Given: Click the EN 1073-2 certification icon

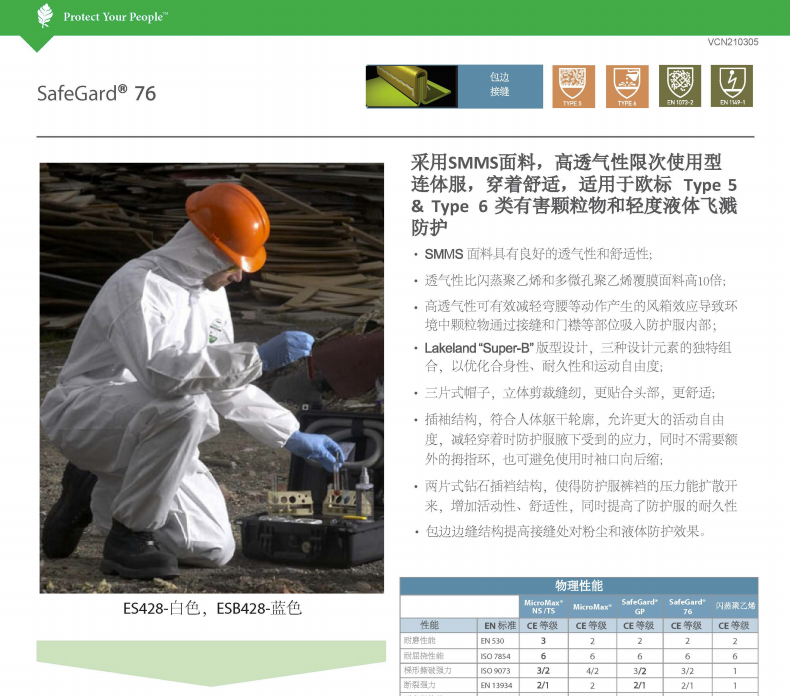Looking at the screenshot, I should [679, 86].
